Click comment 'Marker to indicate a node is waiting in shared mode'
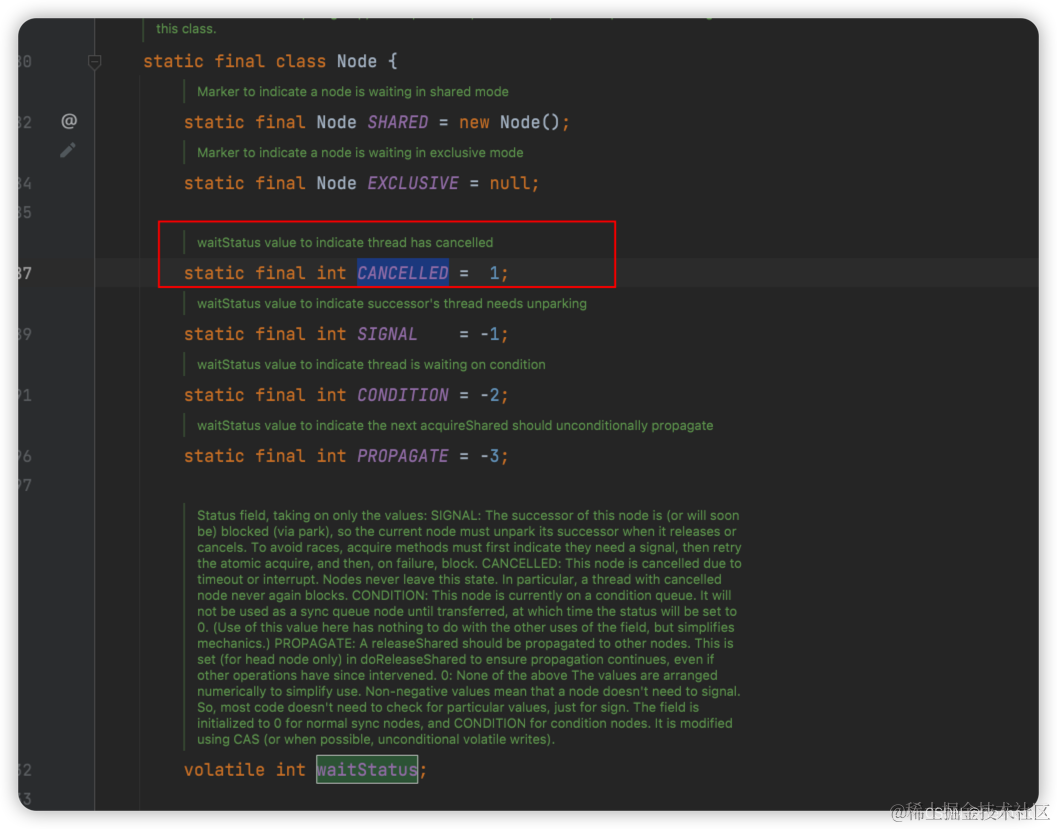This screenshot has height=829, width=1057. tap(353, 92)
